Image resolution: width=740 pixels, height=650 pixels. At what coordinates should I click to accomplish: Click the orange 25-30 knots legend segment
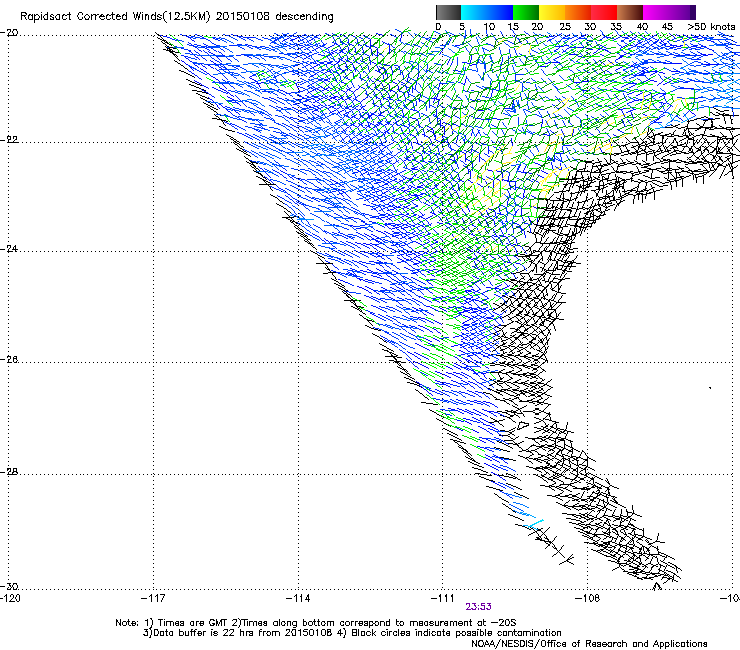578,12
